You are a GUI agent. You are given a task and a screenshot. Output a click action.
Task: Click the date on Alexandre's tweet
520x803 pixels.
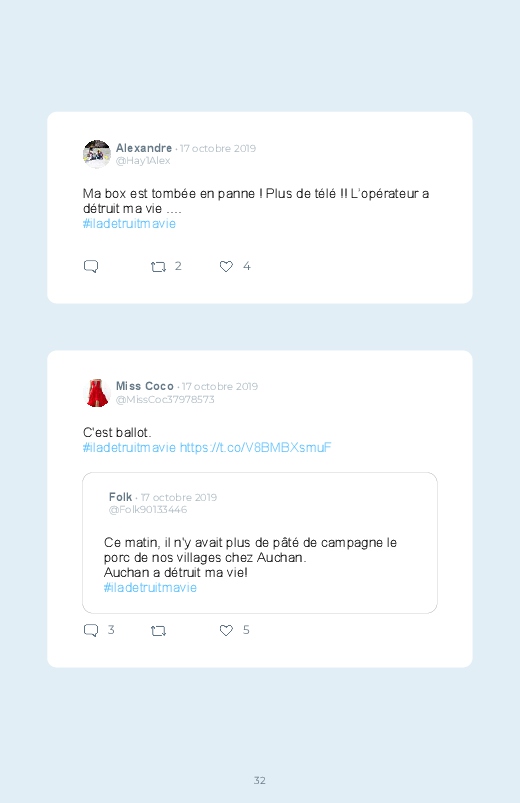pyautogui.click(x=218, y=149)
